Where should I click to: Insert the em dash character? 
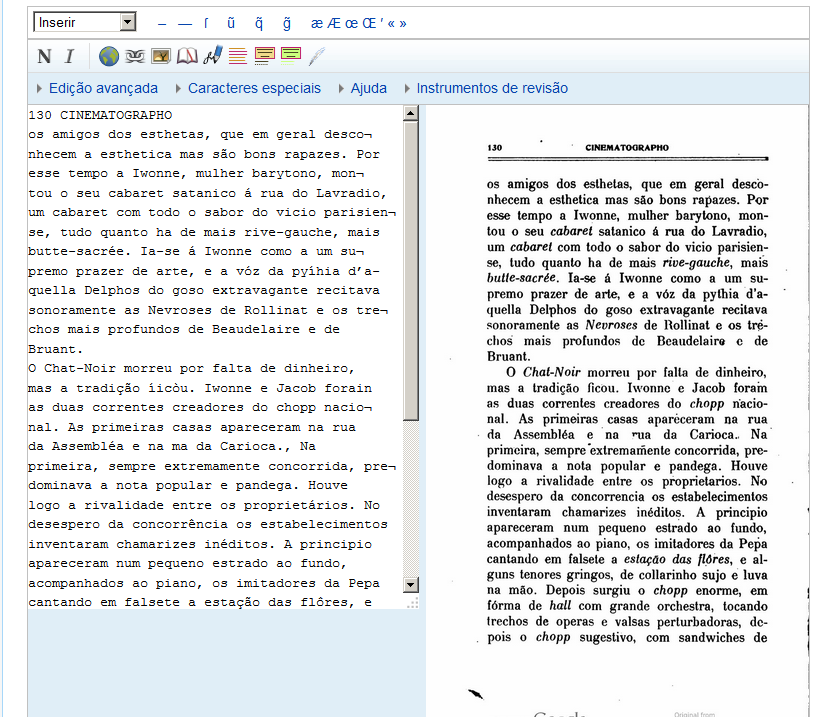[185, 24]
